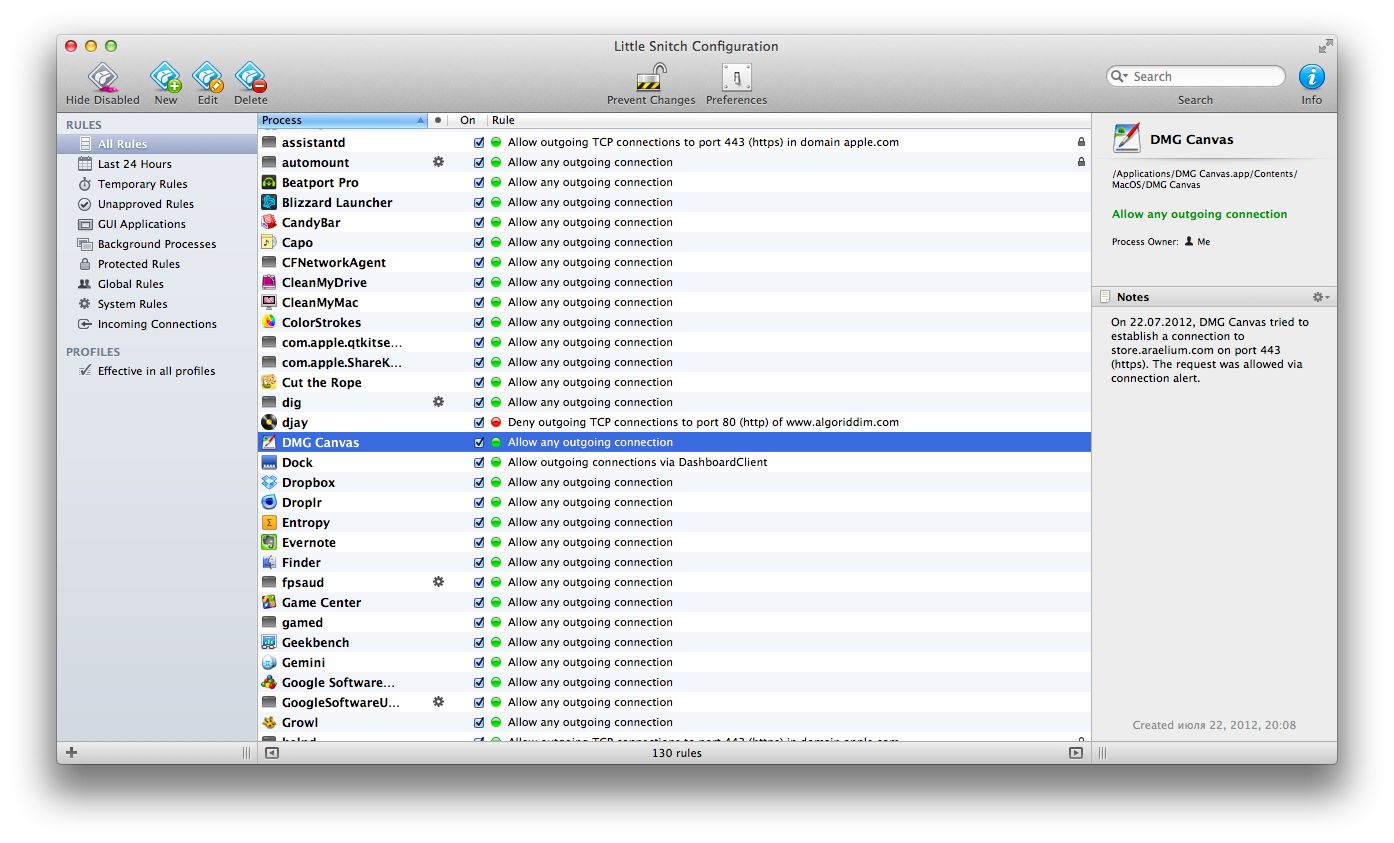Screen dimensions: 1394x843
Task: Select Effective in all profiles
Action: point(156,371)
